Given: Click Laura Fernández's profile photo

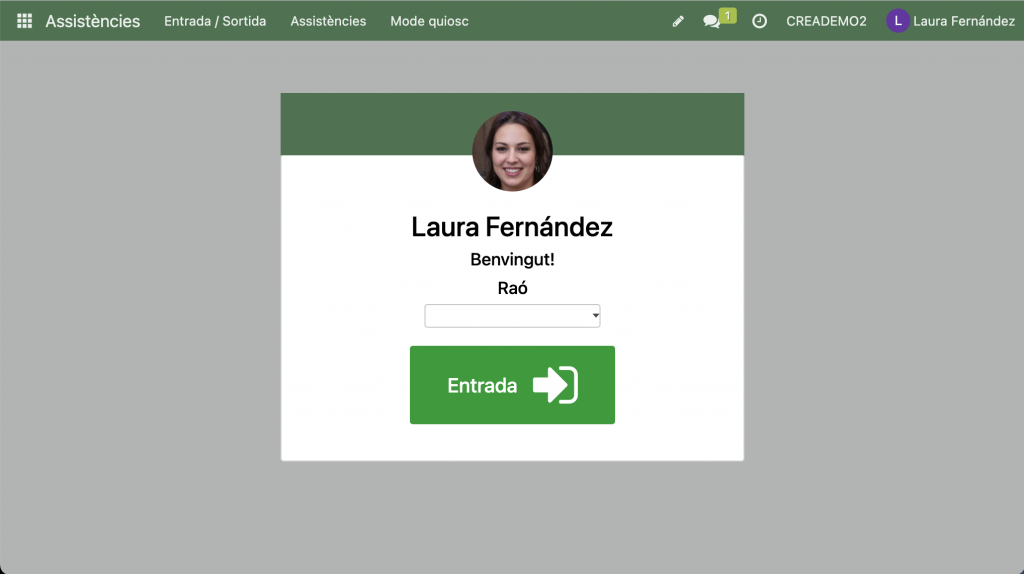Looking at the screenshot, I should pos(512,151).
